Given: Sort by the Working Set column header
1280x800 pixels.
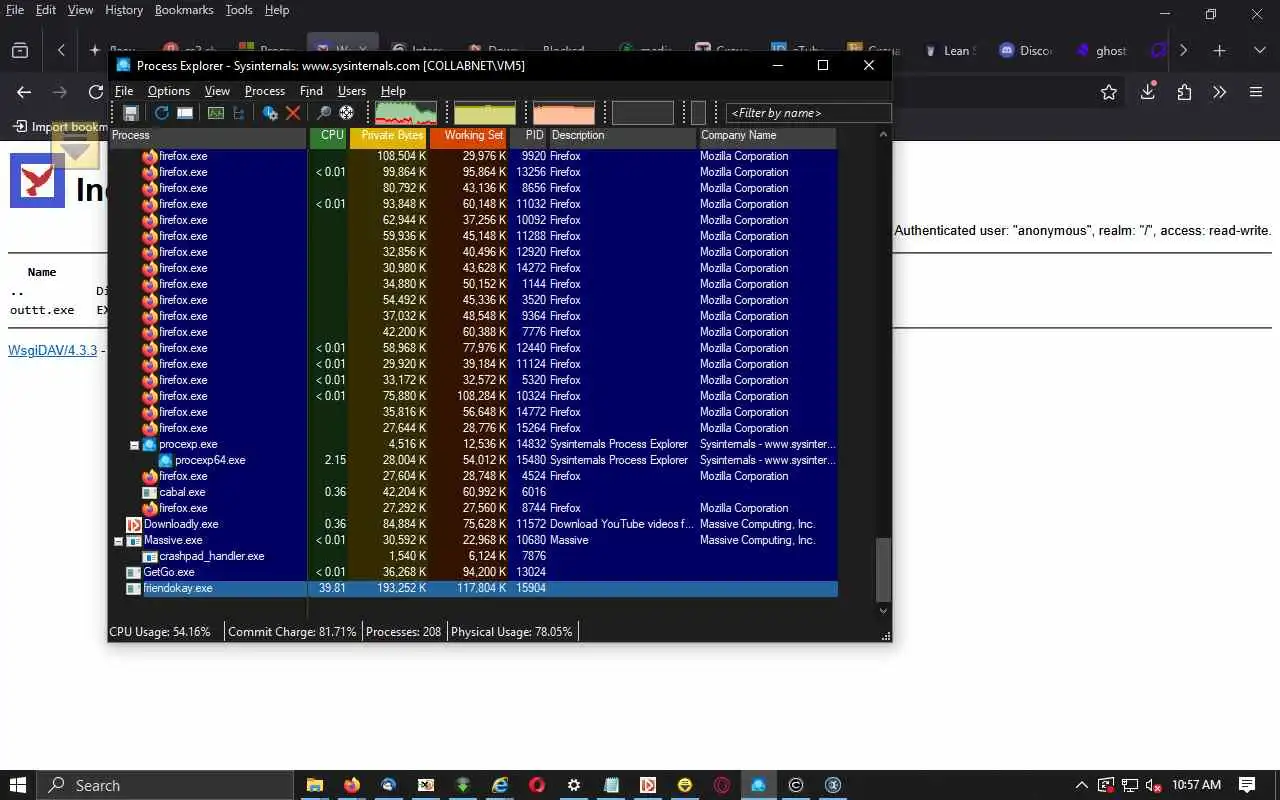Looking at the screenshot, I should 468,136.
